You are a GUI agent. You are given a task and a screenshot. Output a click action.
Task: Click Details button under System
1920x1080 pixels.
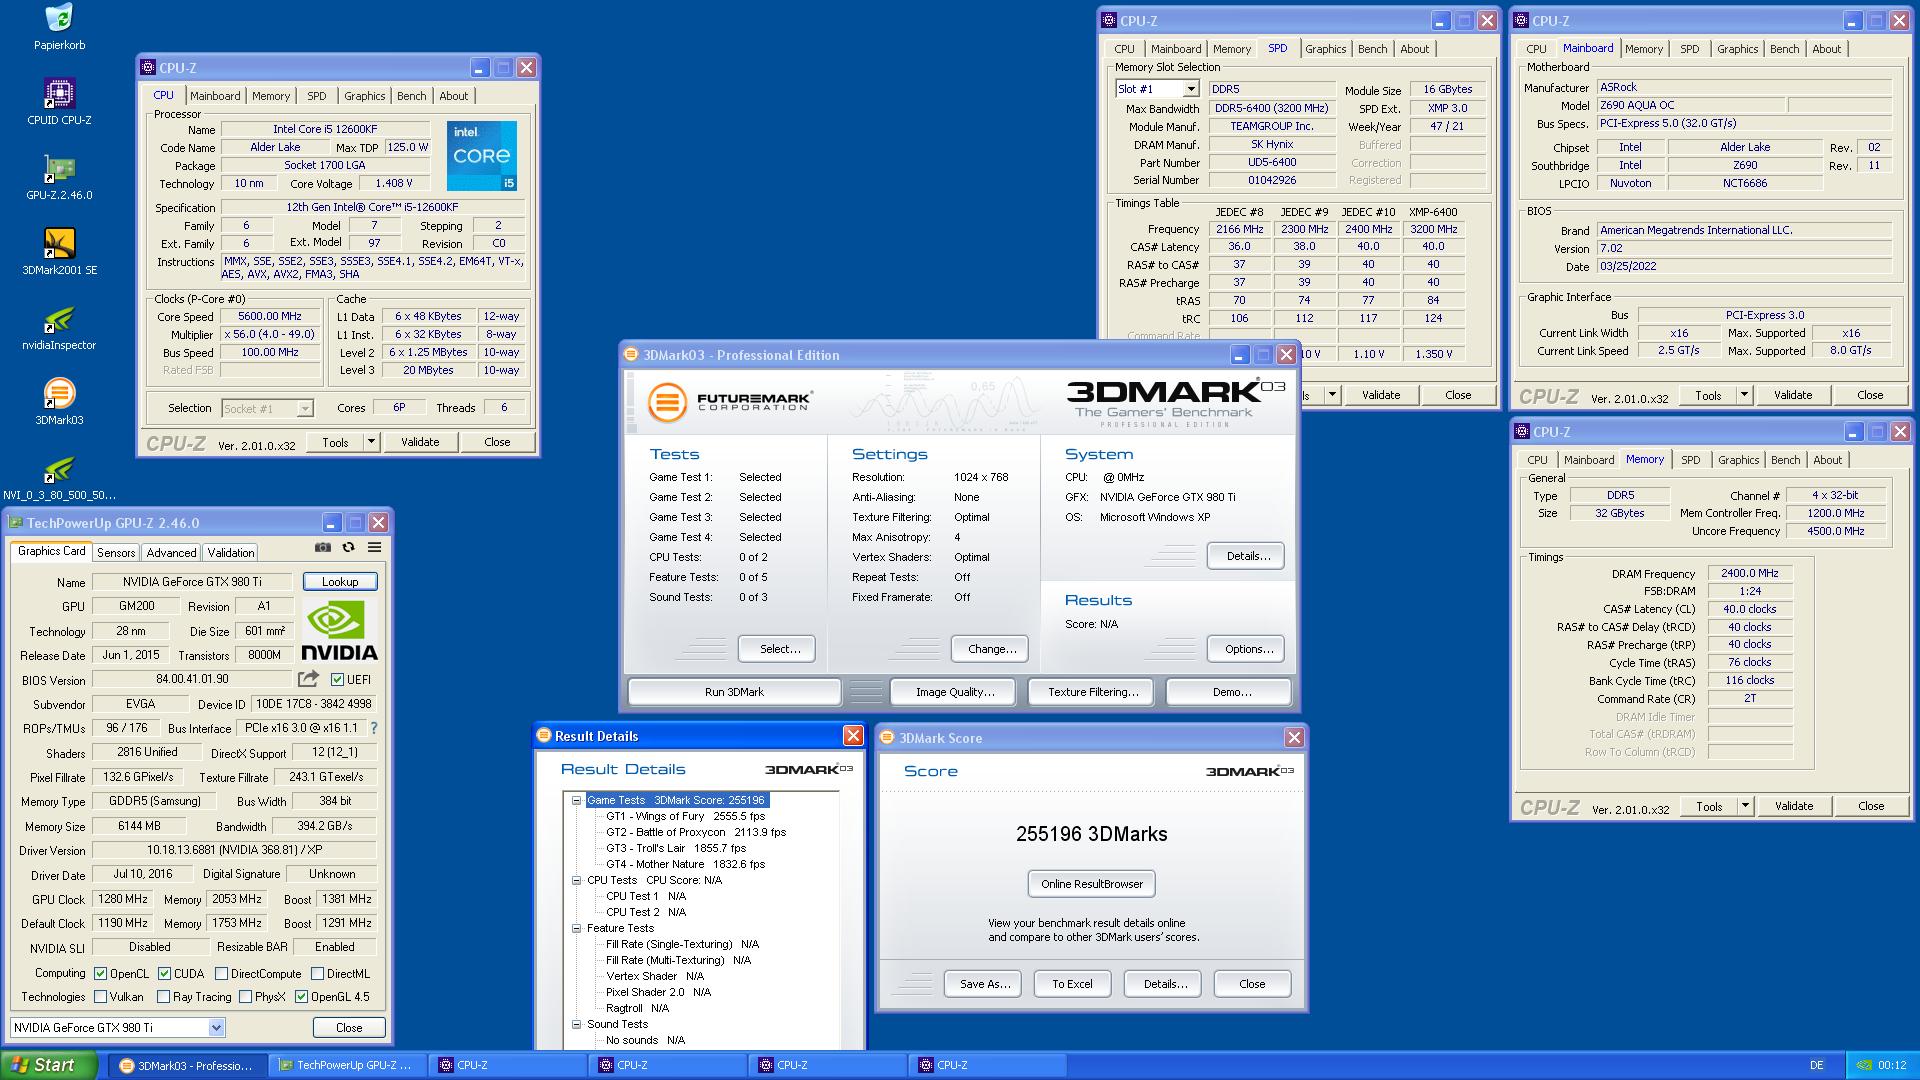[x=1247, y=556]
